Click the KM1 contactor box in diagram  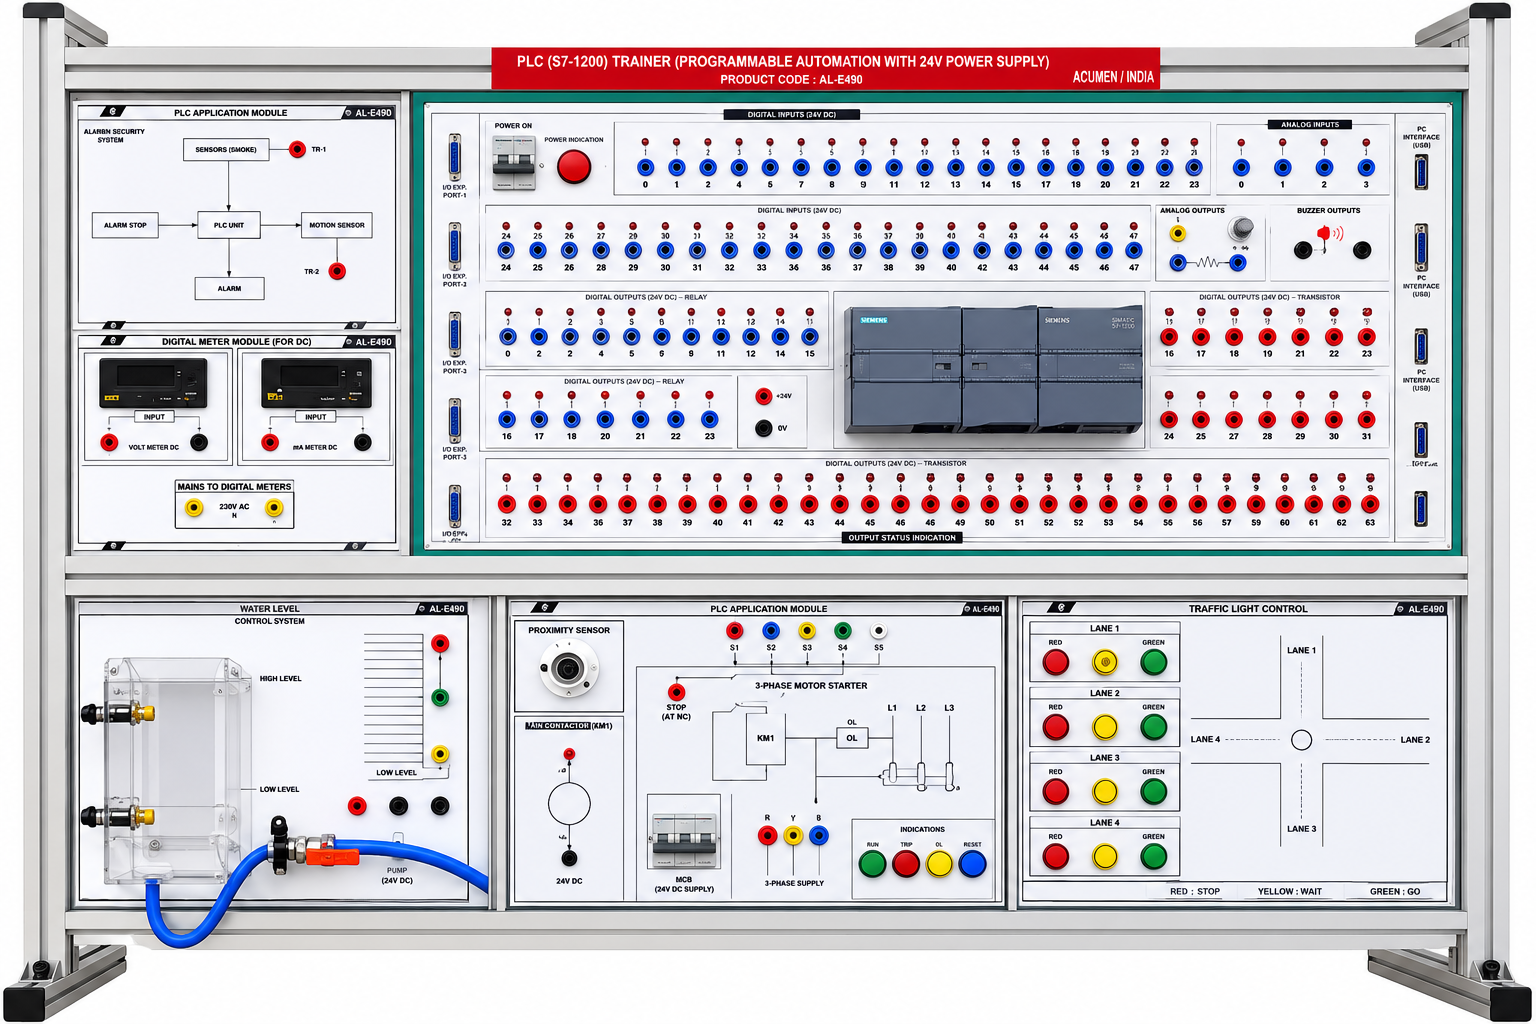765,739
